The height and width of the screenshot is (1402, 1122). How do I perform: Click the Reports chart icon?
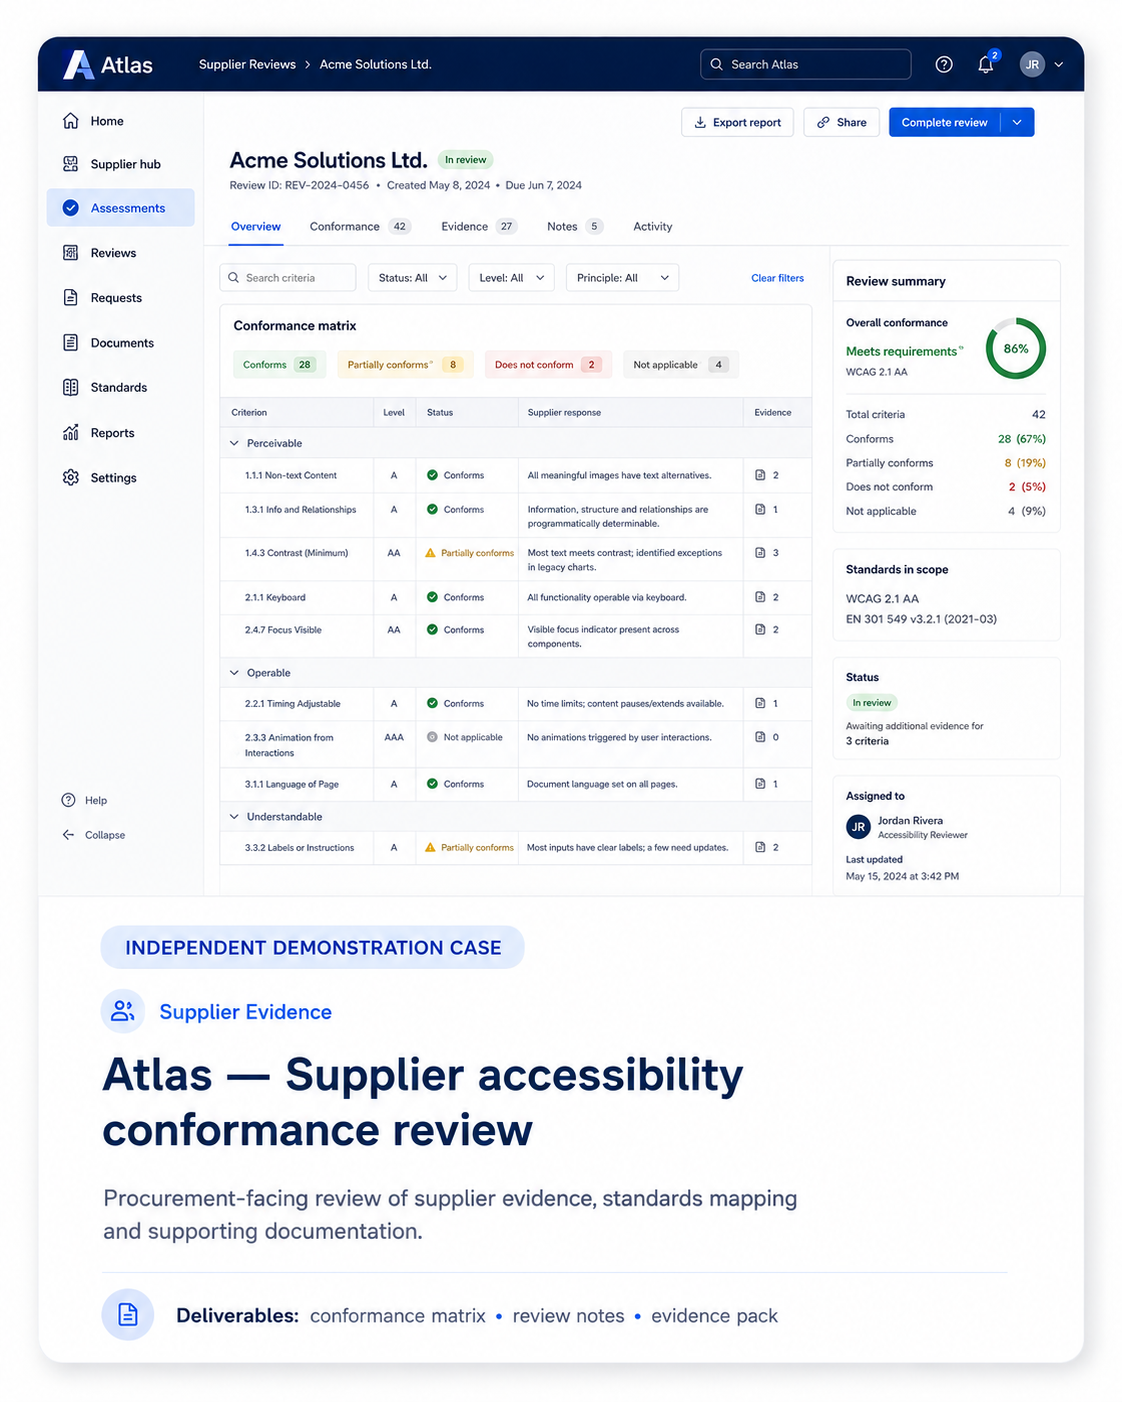tap(71, 433)
